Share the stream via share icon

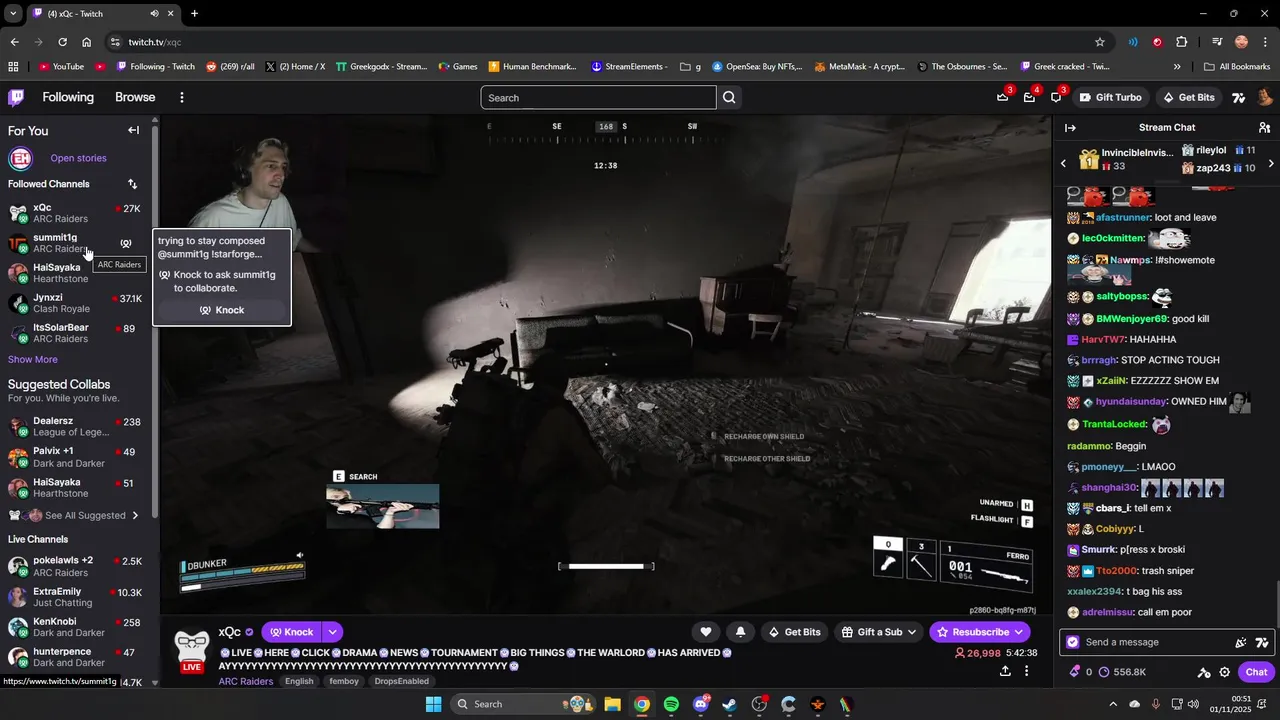[1004, 671]
